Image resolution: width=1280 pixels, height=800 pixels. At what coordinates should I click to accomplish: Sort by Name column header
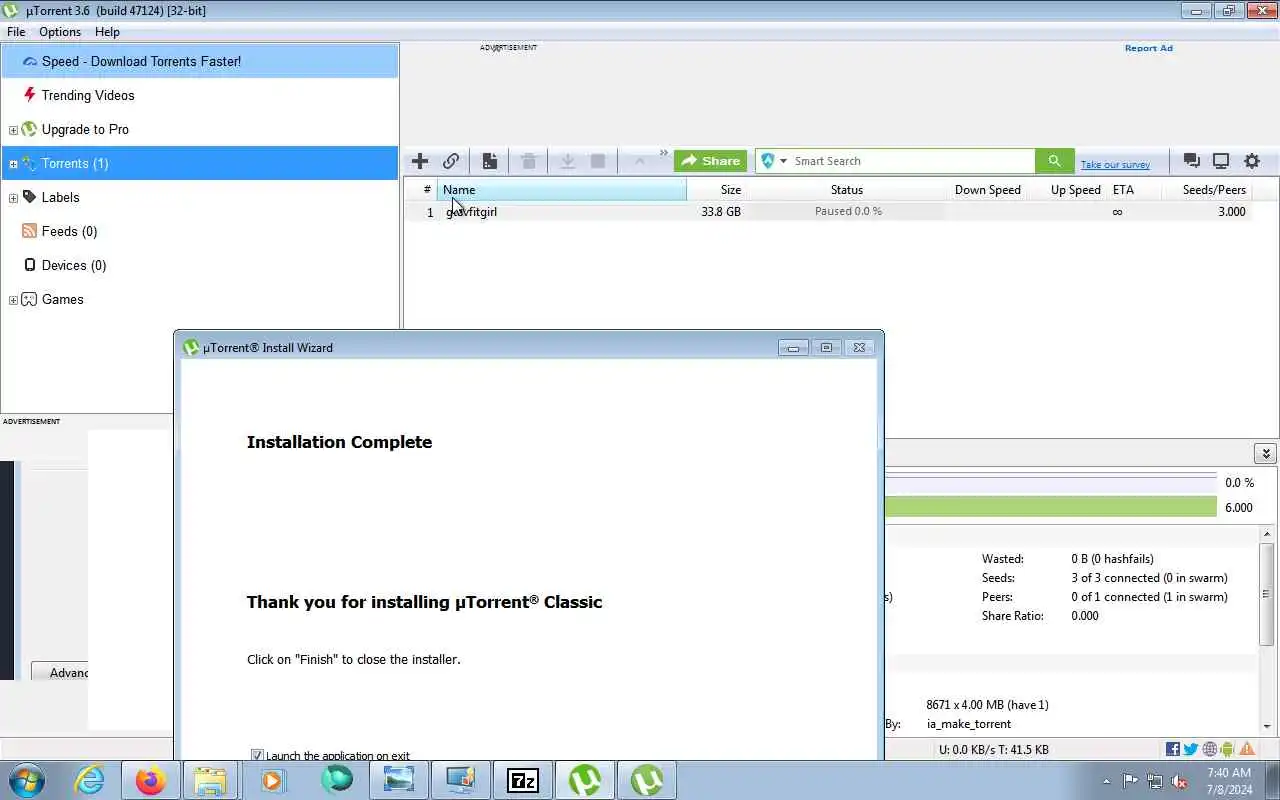(x=561, y=190)
